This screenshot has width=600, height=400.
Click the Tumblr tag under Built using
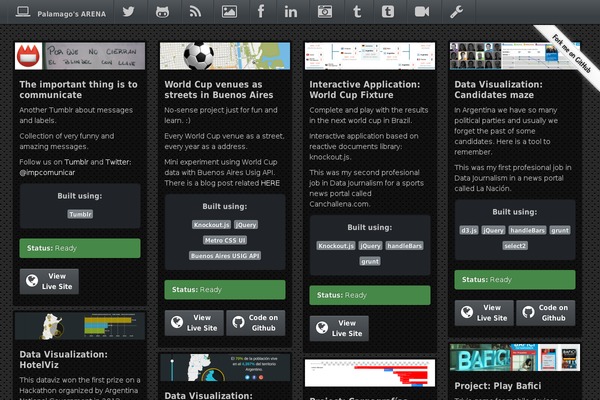[80, 214]
